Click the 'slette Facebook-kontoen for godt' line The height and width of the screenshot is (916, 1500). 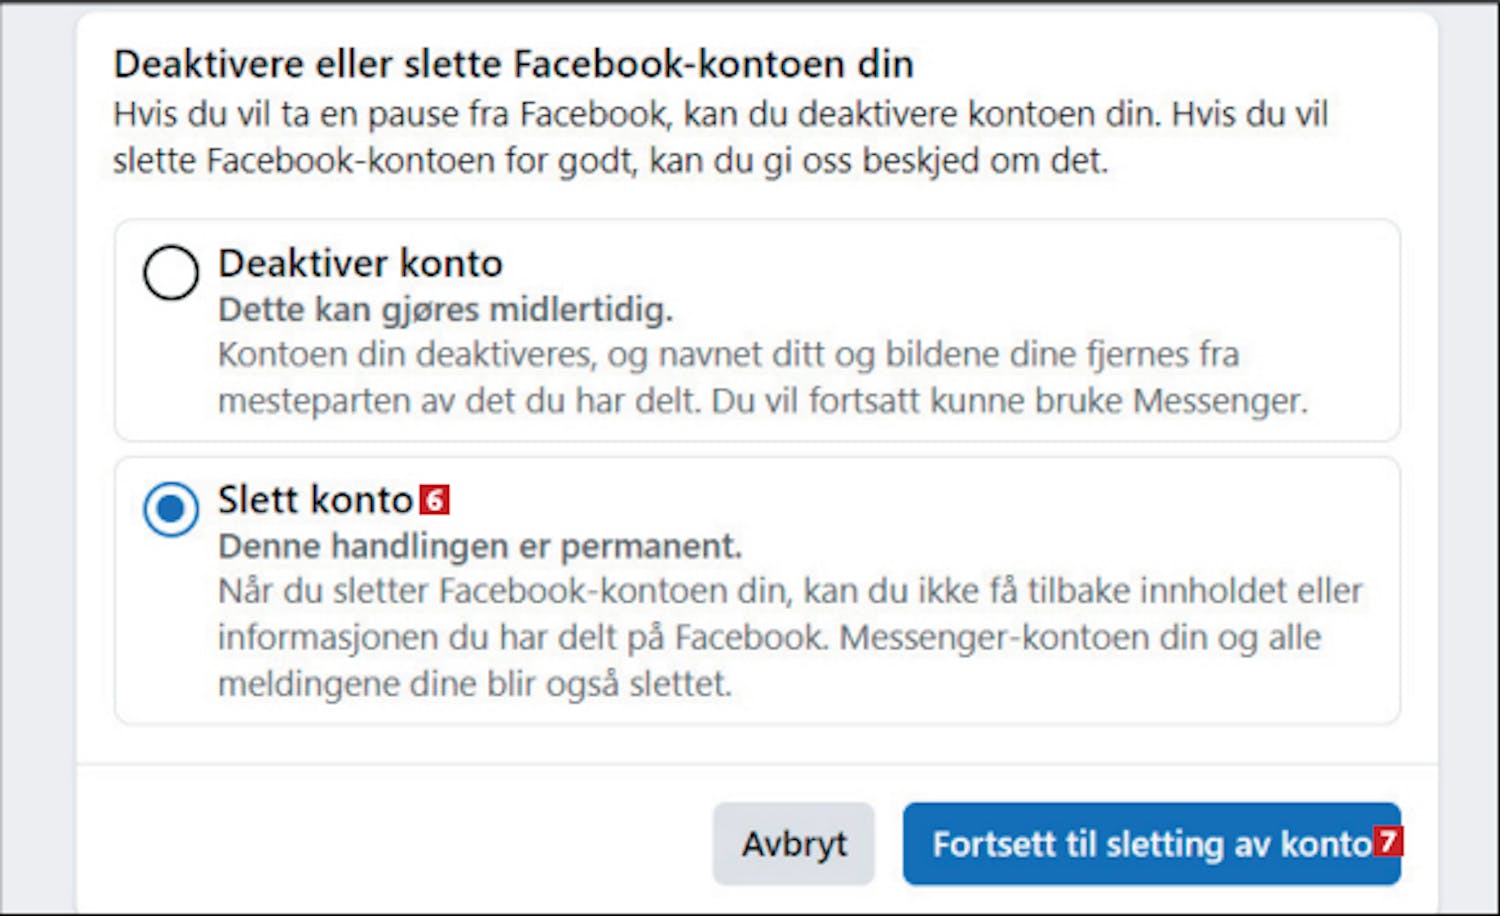click(x=610, y=160)
